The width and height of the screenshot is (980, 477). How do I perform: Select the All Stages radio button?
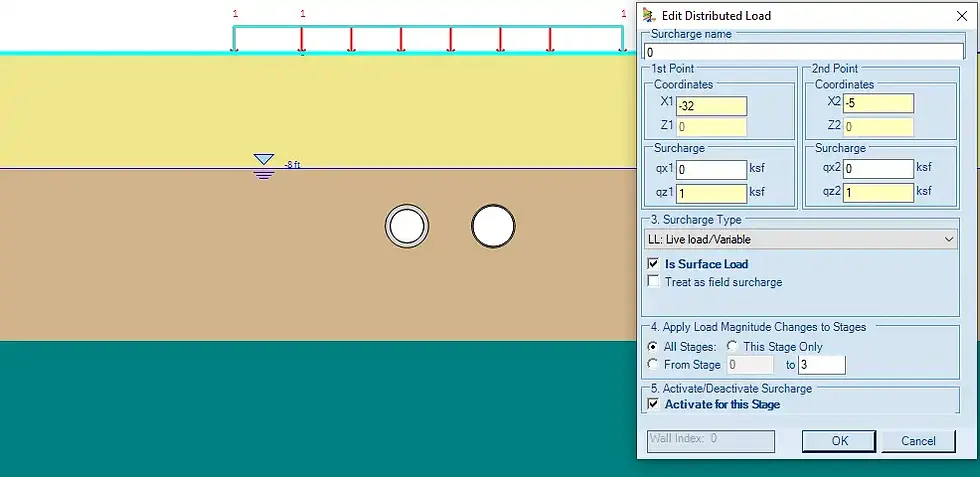coord(652,346)
